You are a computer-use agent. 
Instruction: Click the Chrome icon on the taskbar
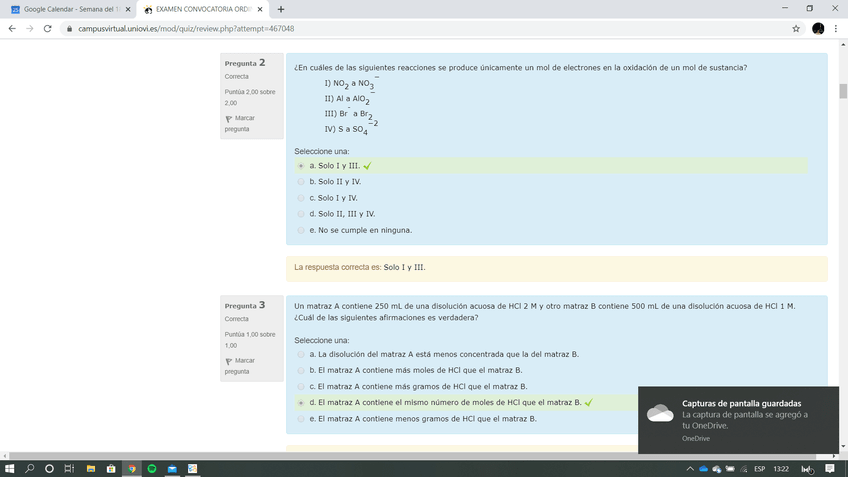click(x=131, y=468)
